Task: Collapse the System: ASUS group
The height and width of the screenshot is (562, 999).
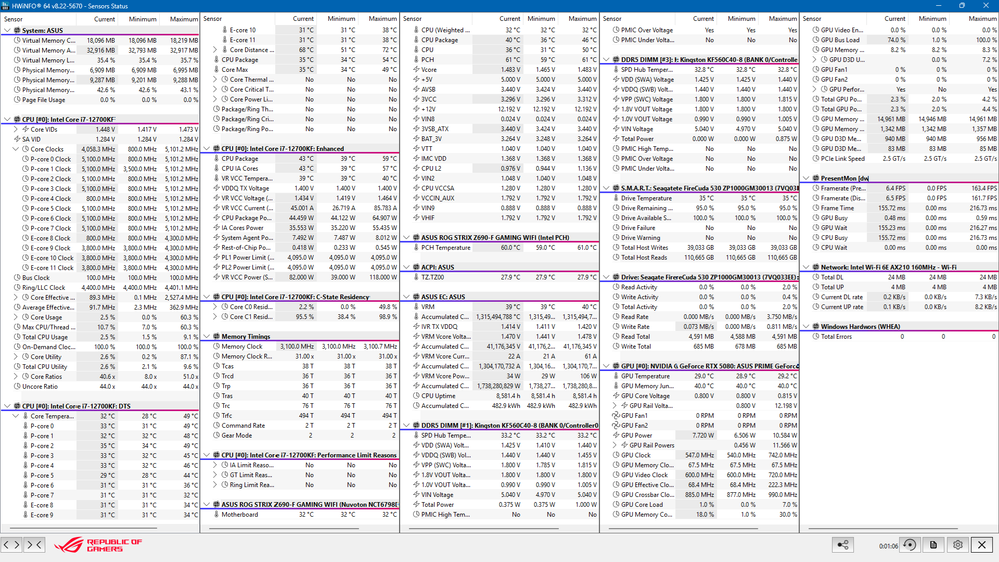Action: click(7, 30)
